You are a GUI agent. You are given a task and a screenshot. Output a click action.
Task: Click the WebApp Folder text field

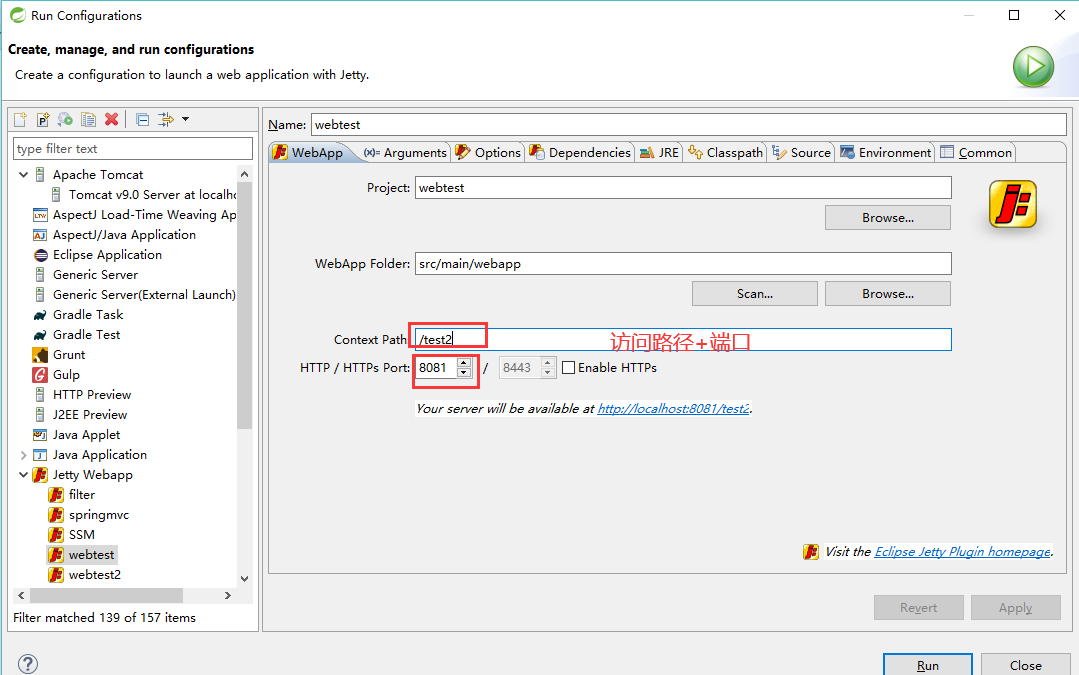tap(683, 264)
